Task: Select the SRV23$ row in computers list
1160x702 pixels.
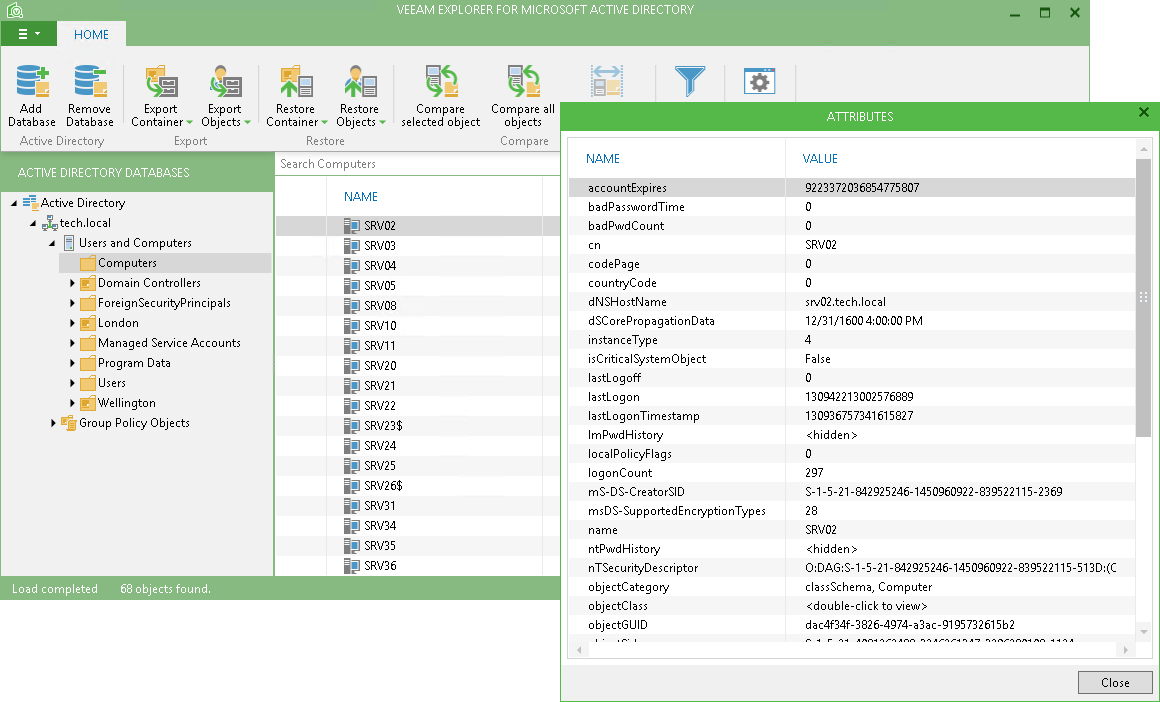Action: pyautogui.click(x=418, y=425)
